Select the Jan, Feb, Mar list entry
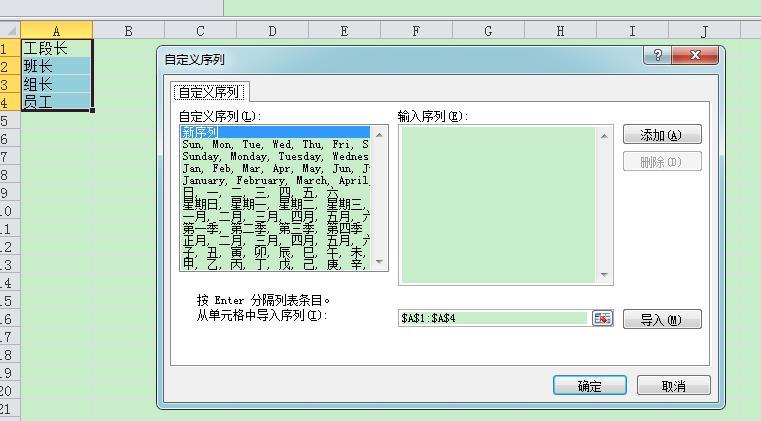The width and height of the screenshot is (761, 421). 275,168
